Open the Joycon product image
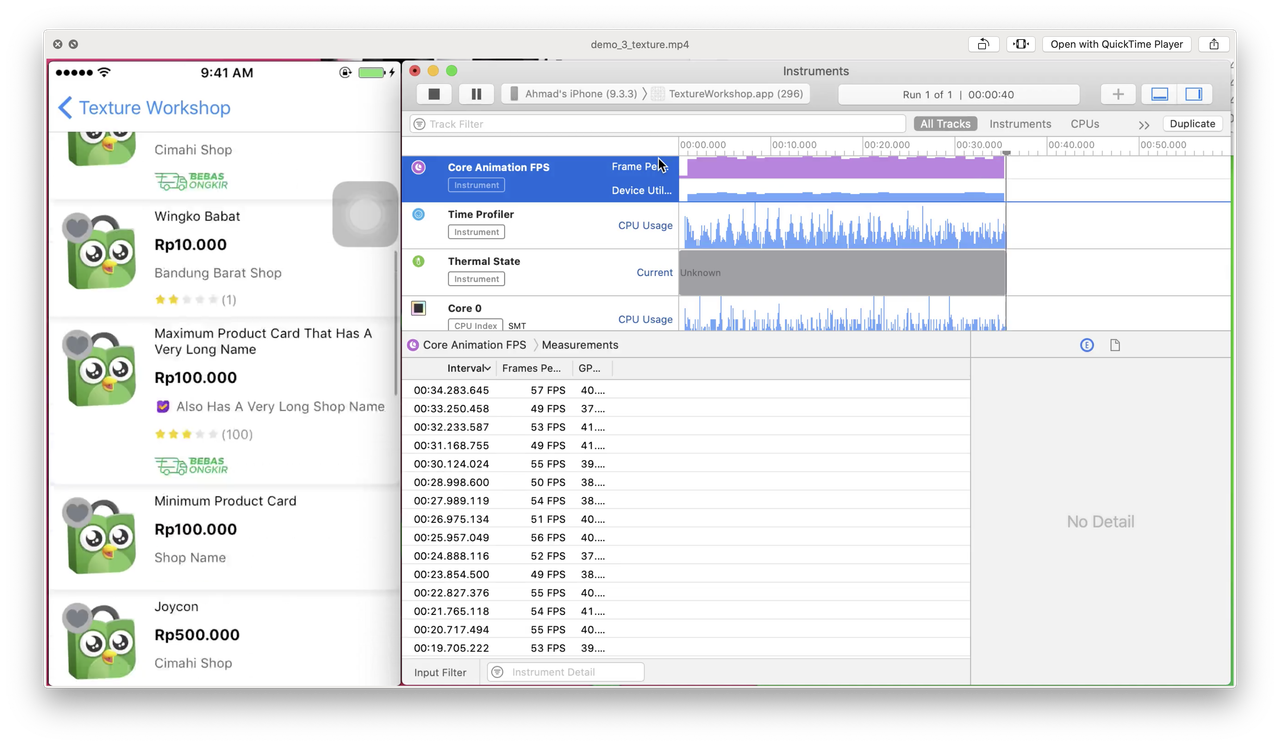The width and height of the screenshot is (1280, 746). pyautogui.click(x=101, y=643)
